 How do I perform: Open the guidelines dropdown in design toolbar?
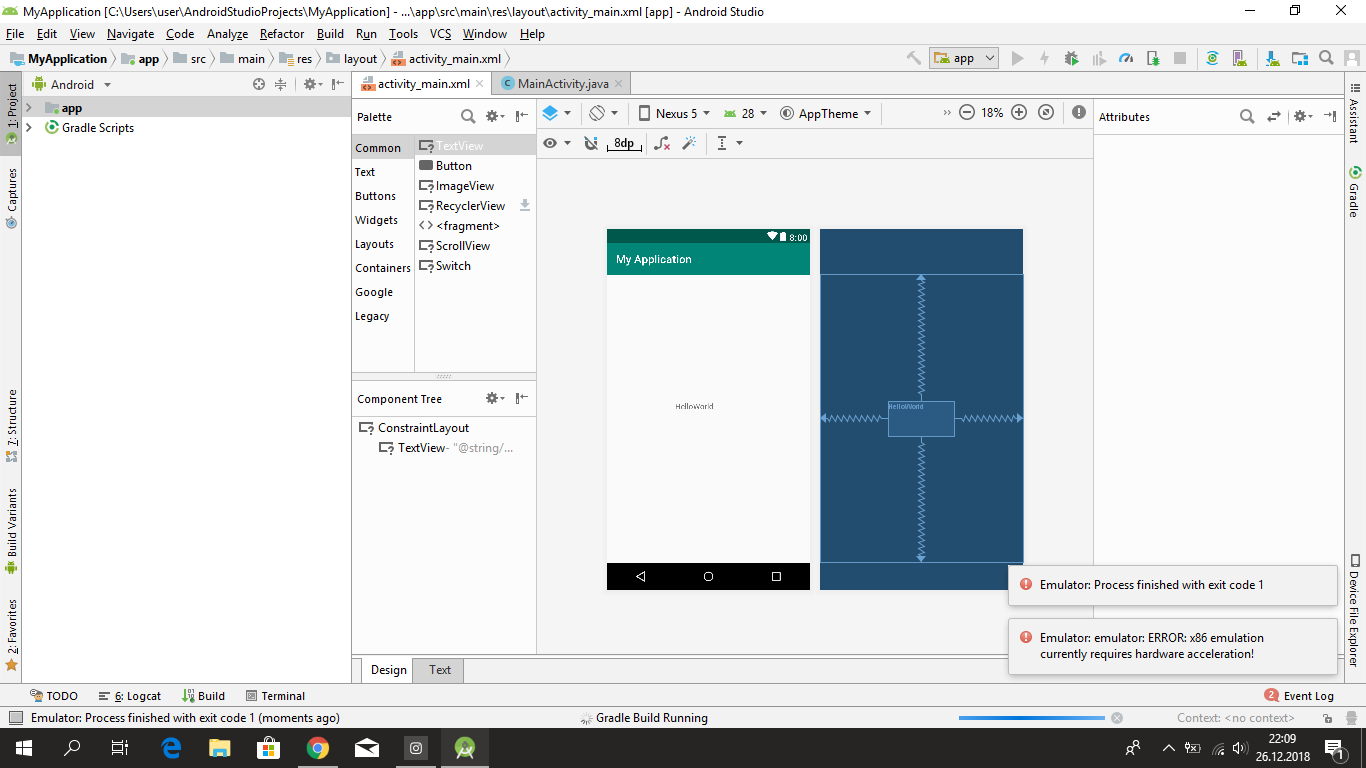click(729, 143)
